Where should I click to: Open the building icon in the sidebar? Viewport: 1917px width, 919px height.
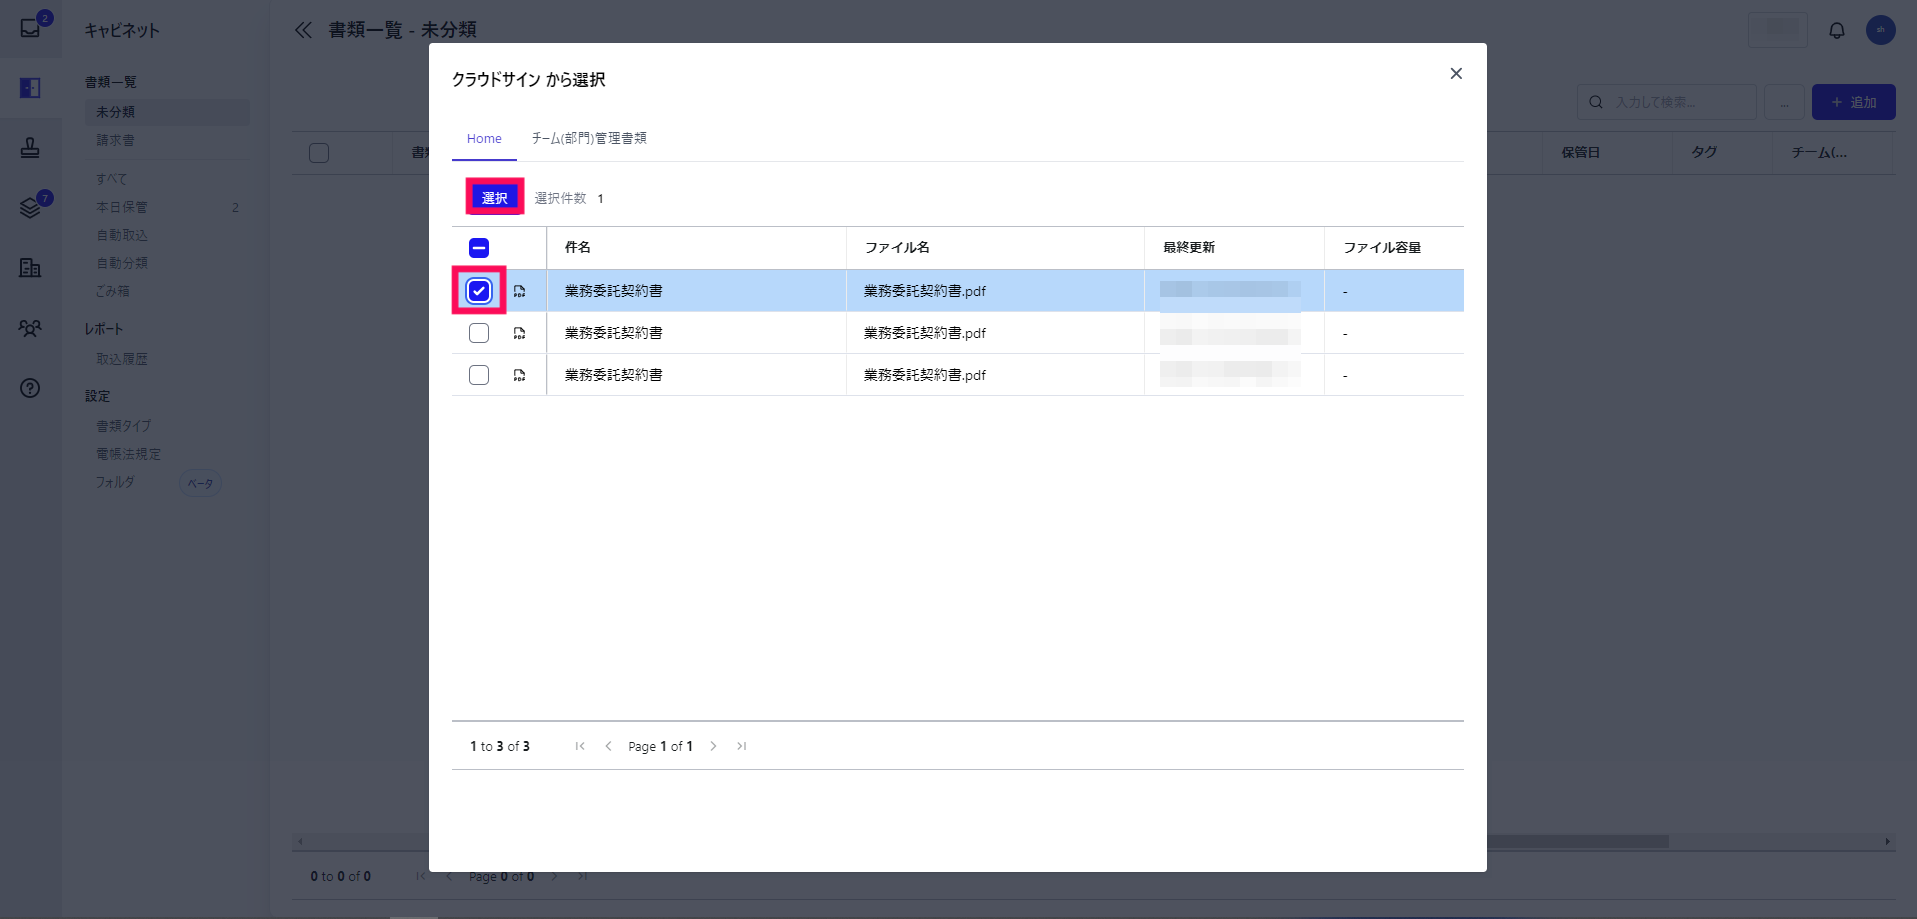click(30, 268)
